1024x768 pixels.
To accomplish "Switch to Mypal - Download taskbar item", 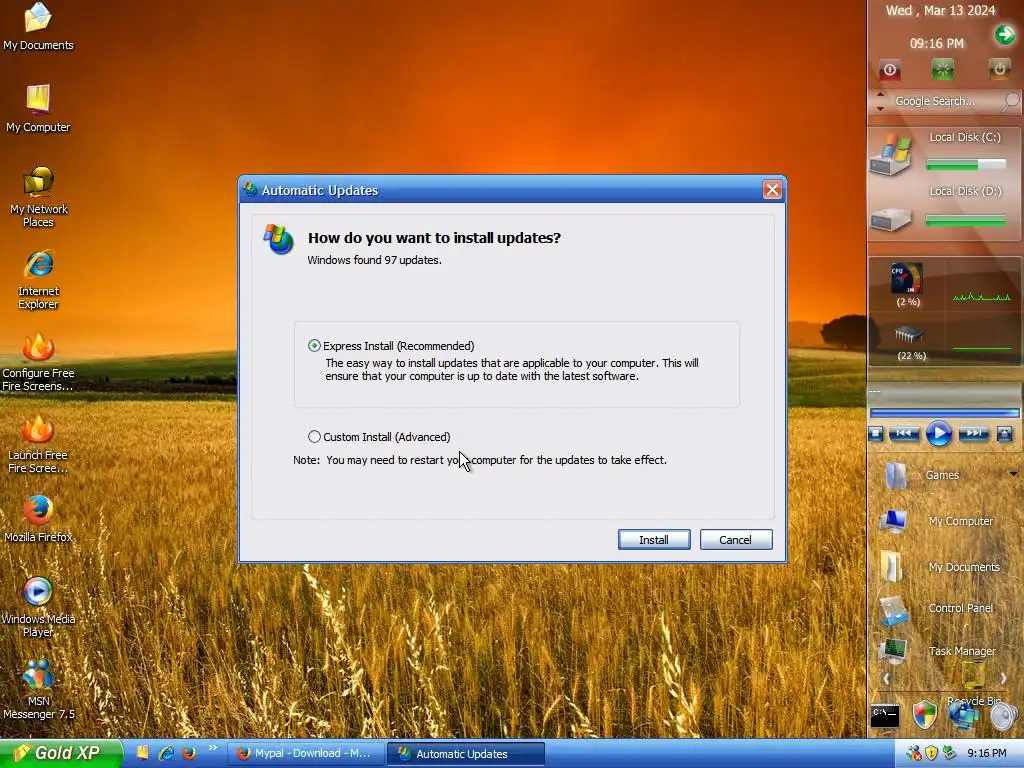I will [x=305, y=754].
